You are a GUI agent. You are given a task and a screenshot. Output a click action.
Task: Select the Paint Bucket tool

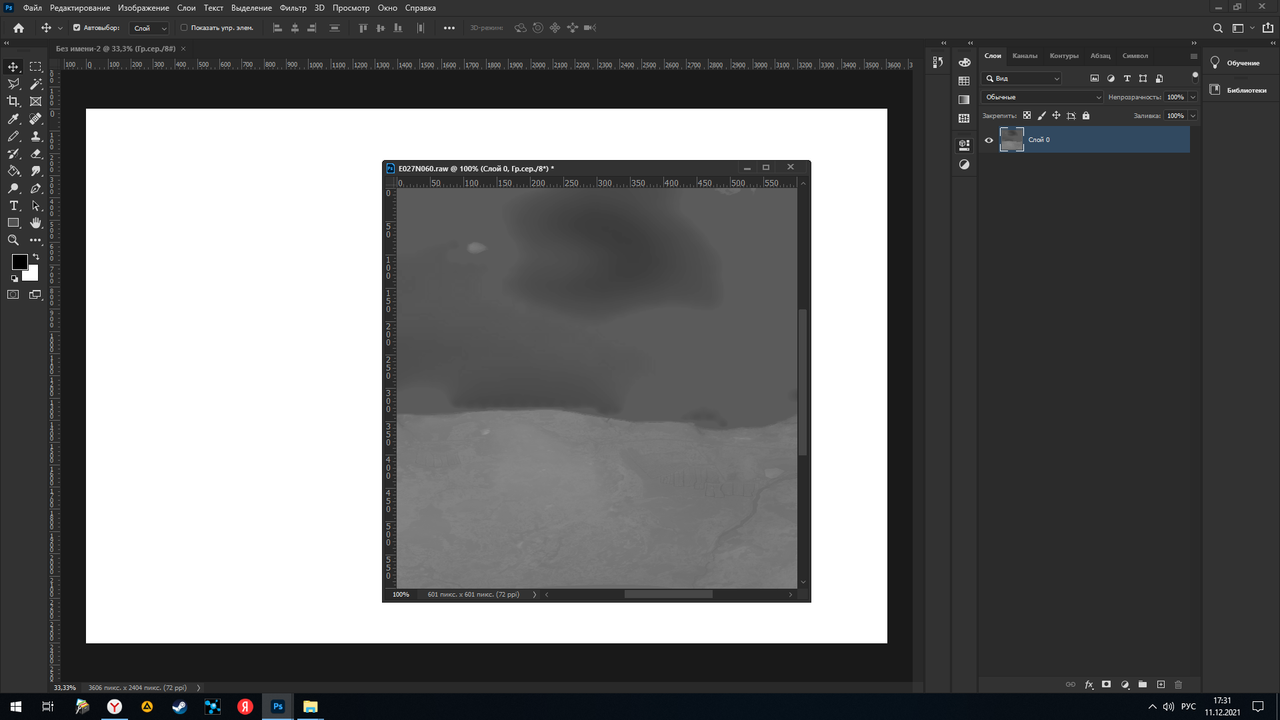click(14, 171)
